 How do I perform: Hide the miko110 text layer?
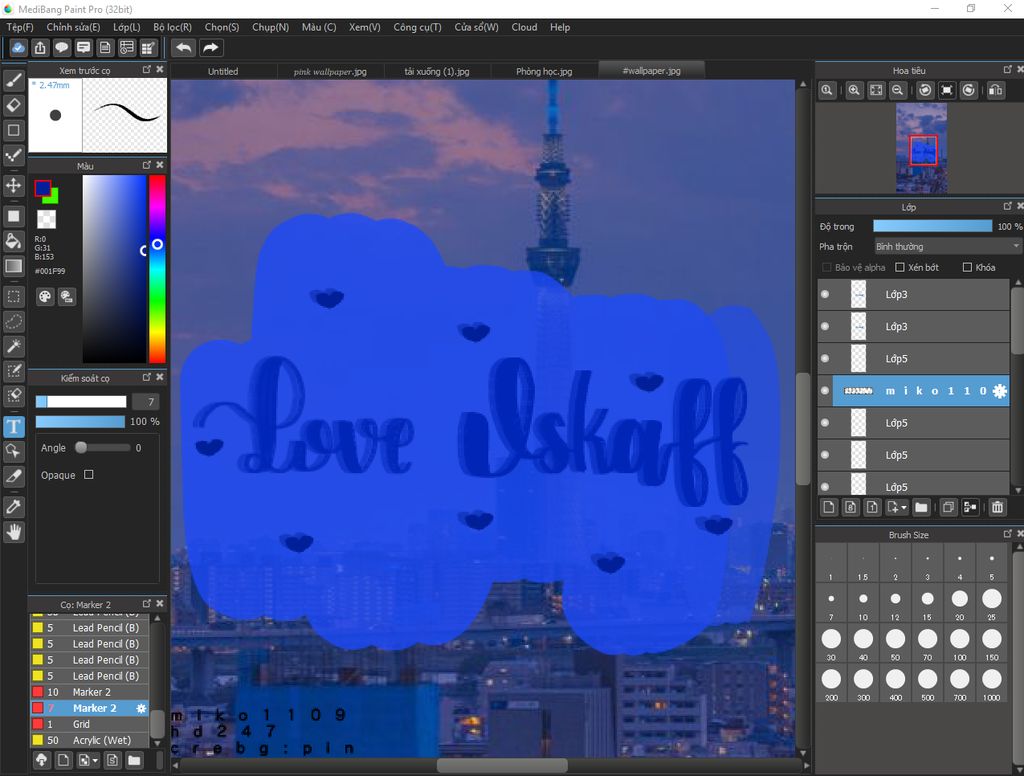click(x=825, y=391)
